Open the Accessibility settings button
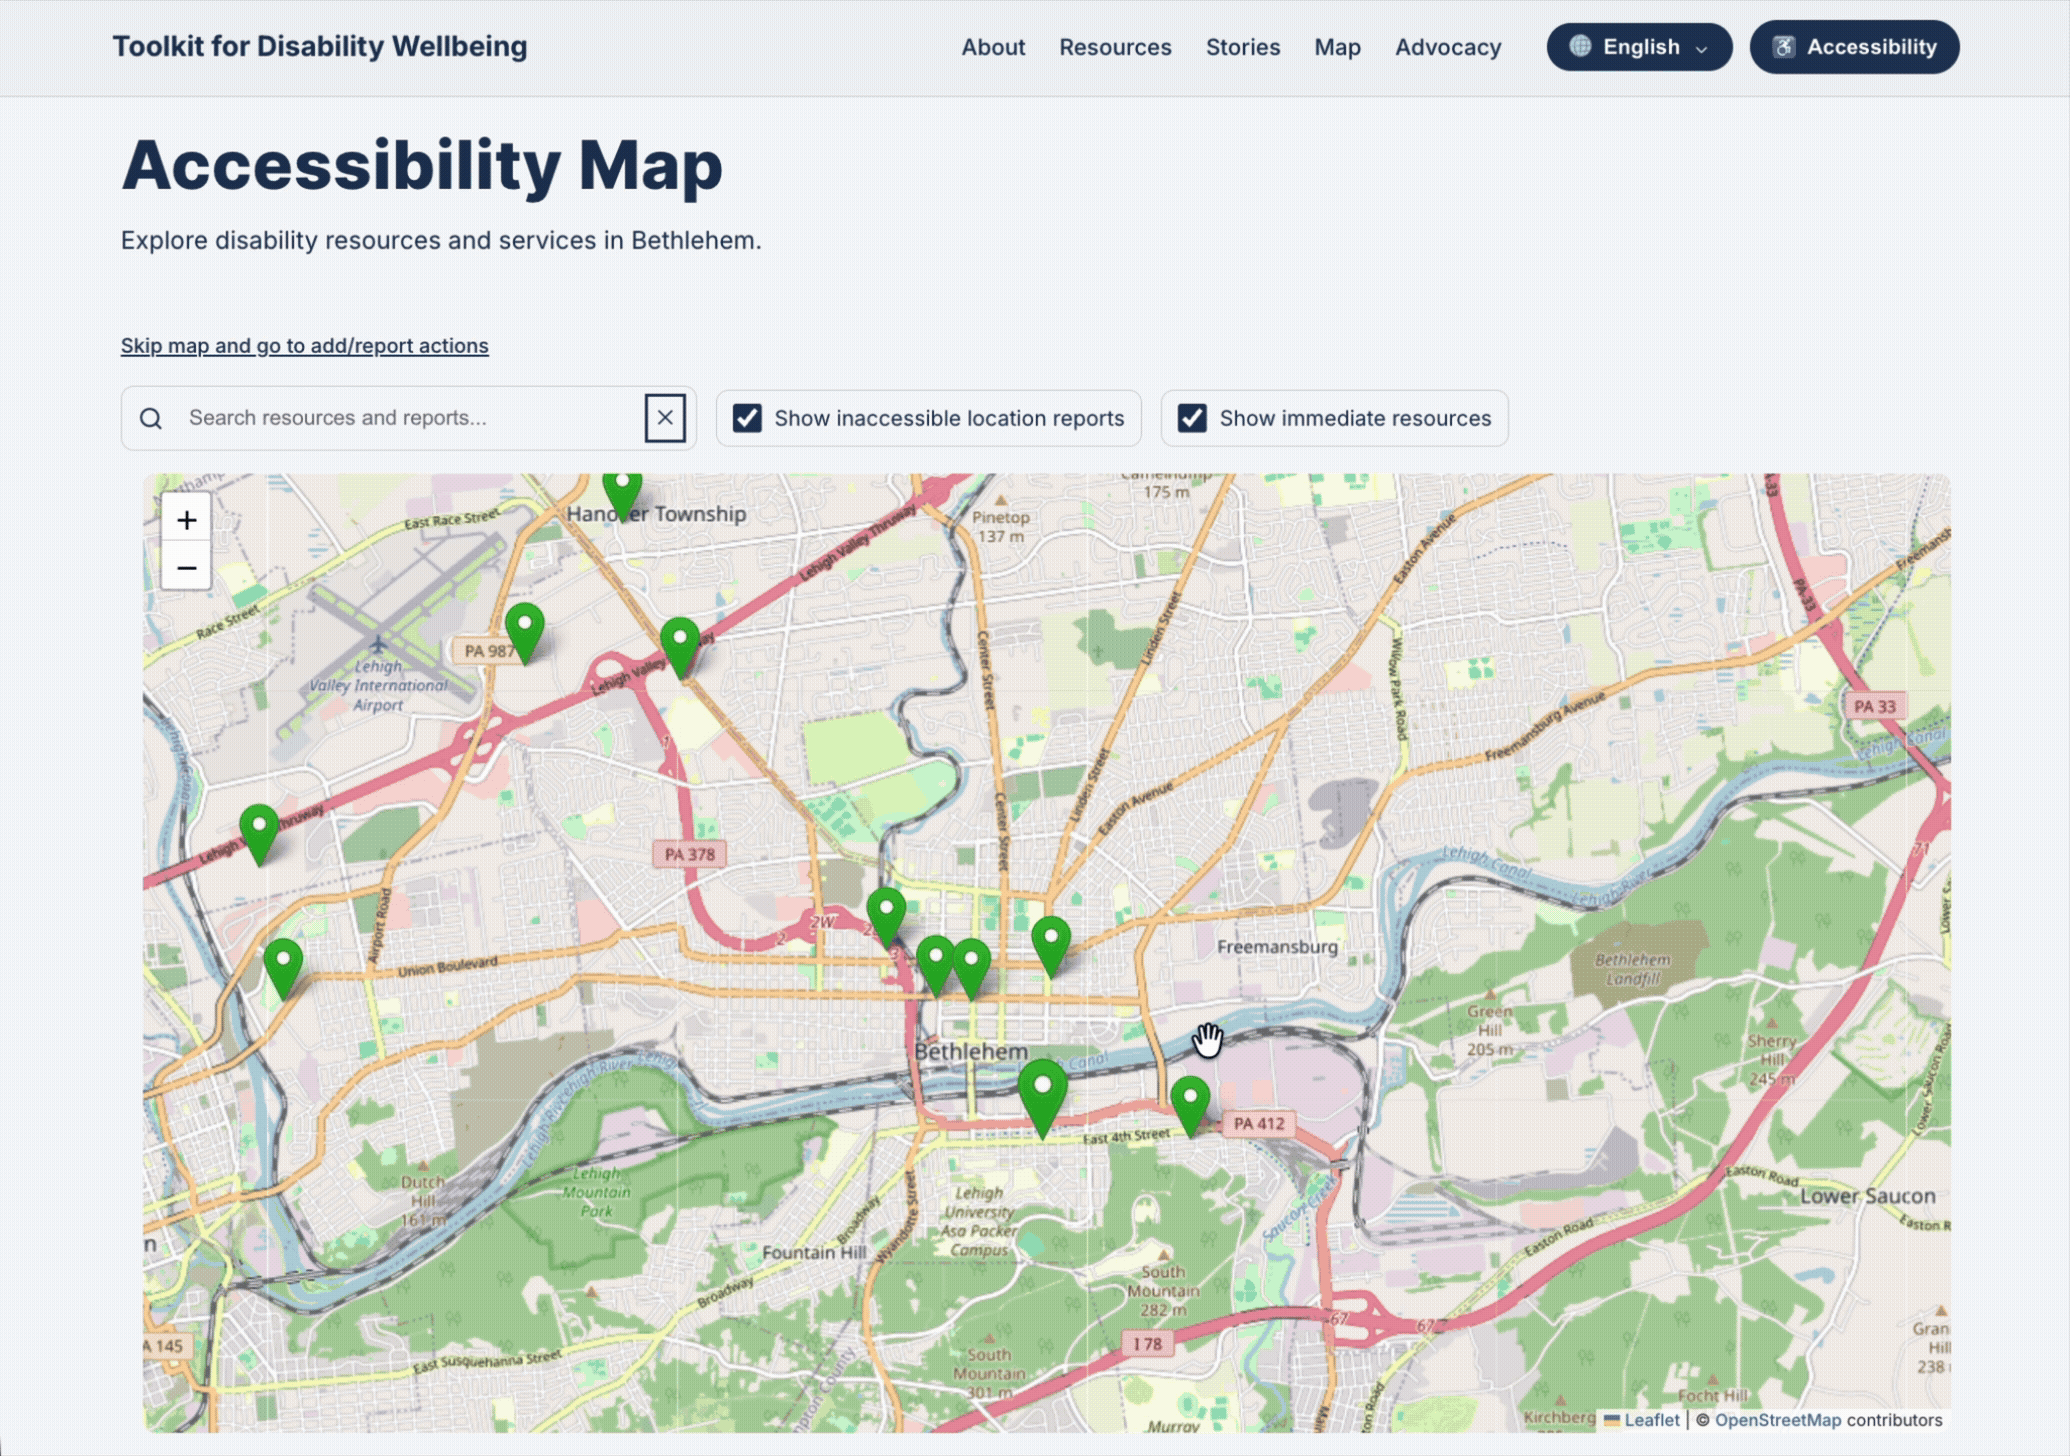Image resolution: width=2070 pixels, height=1456 pixels. pos(1854,47)
